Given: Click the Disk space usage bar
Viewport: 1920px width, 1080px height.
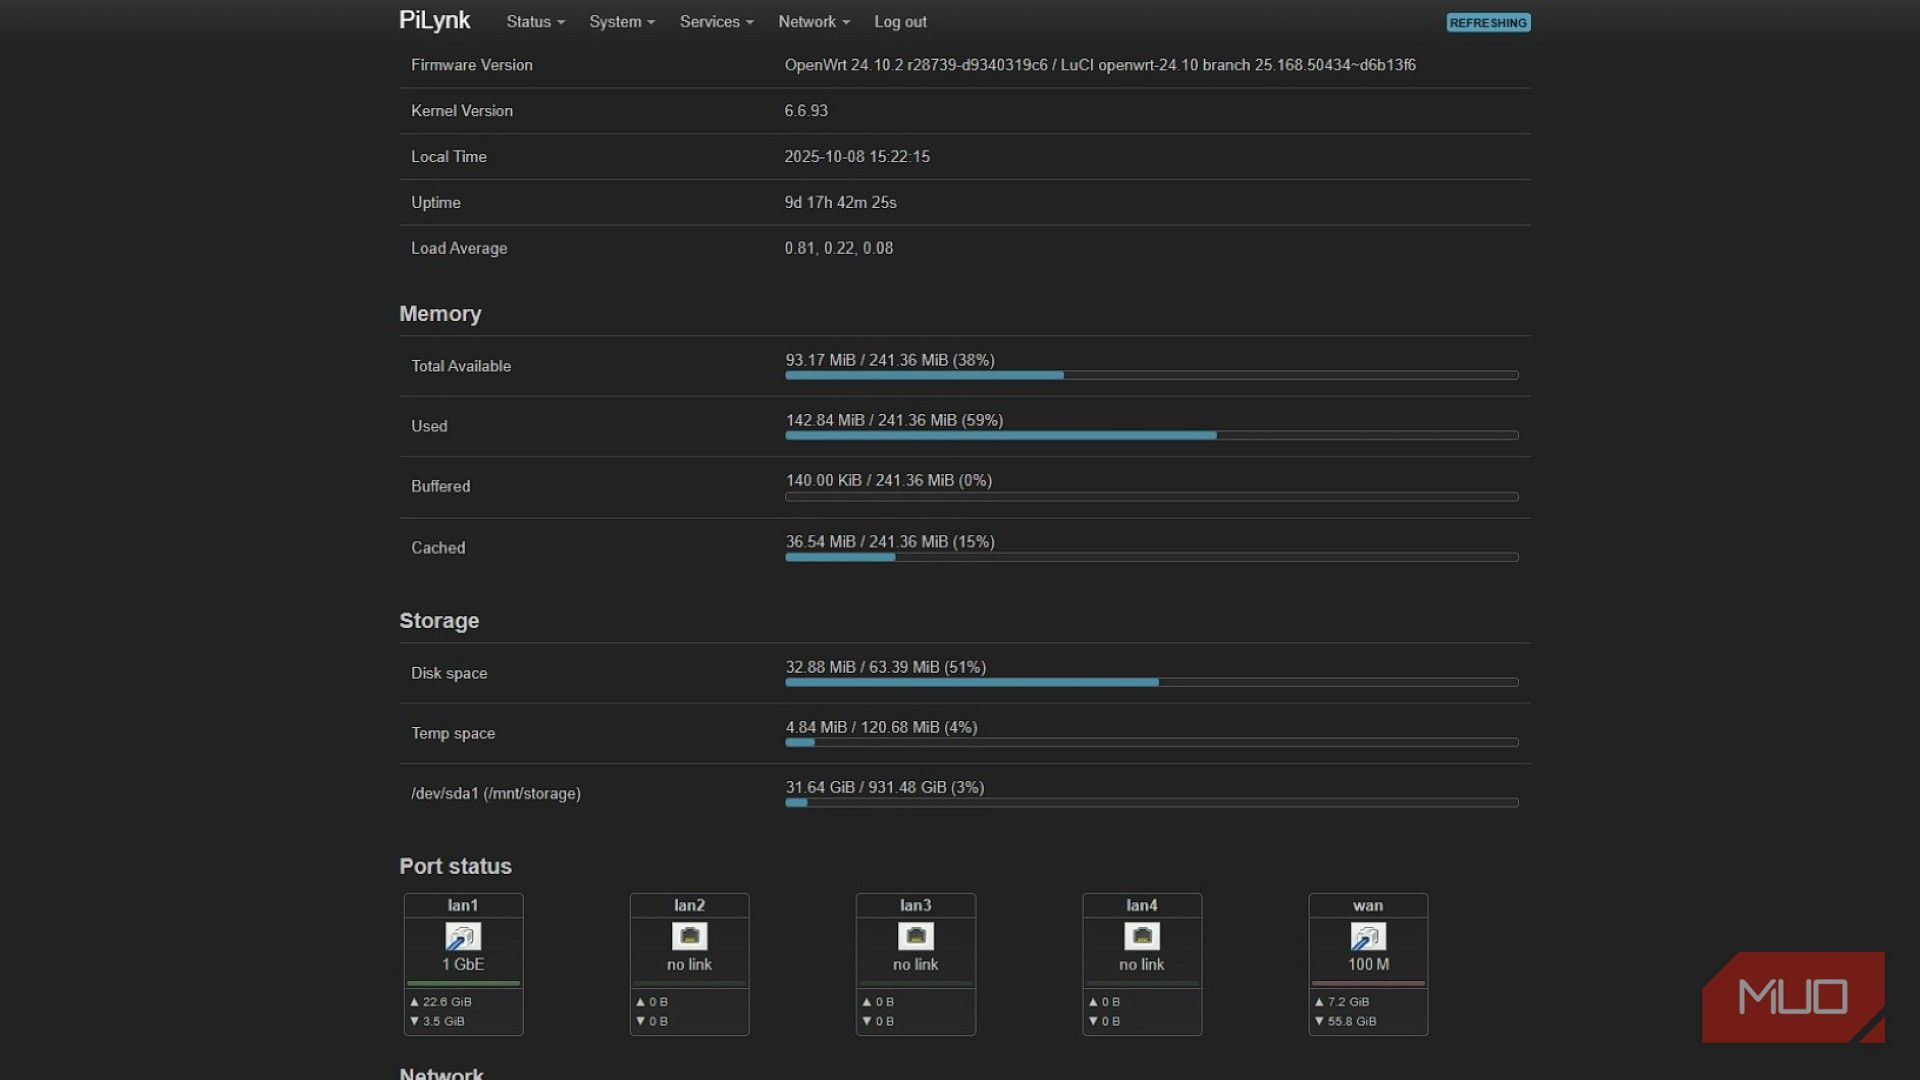Looking at the screenshot, I should click(x=1152, y=683).
